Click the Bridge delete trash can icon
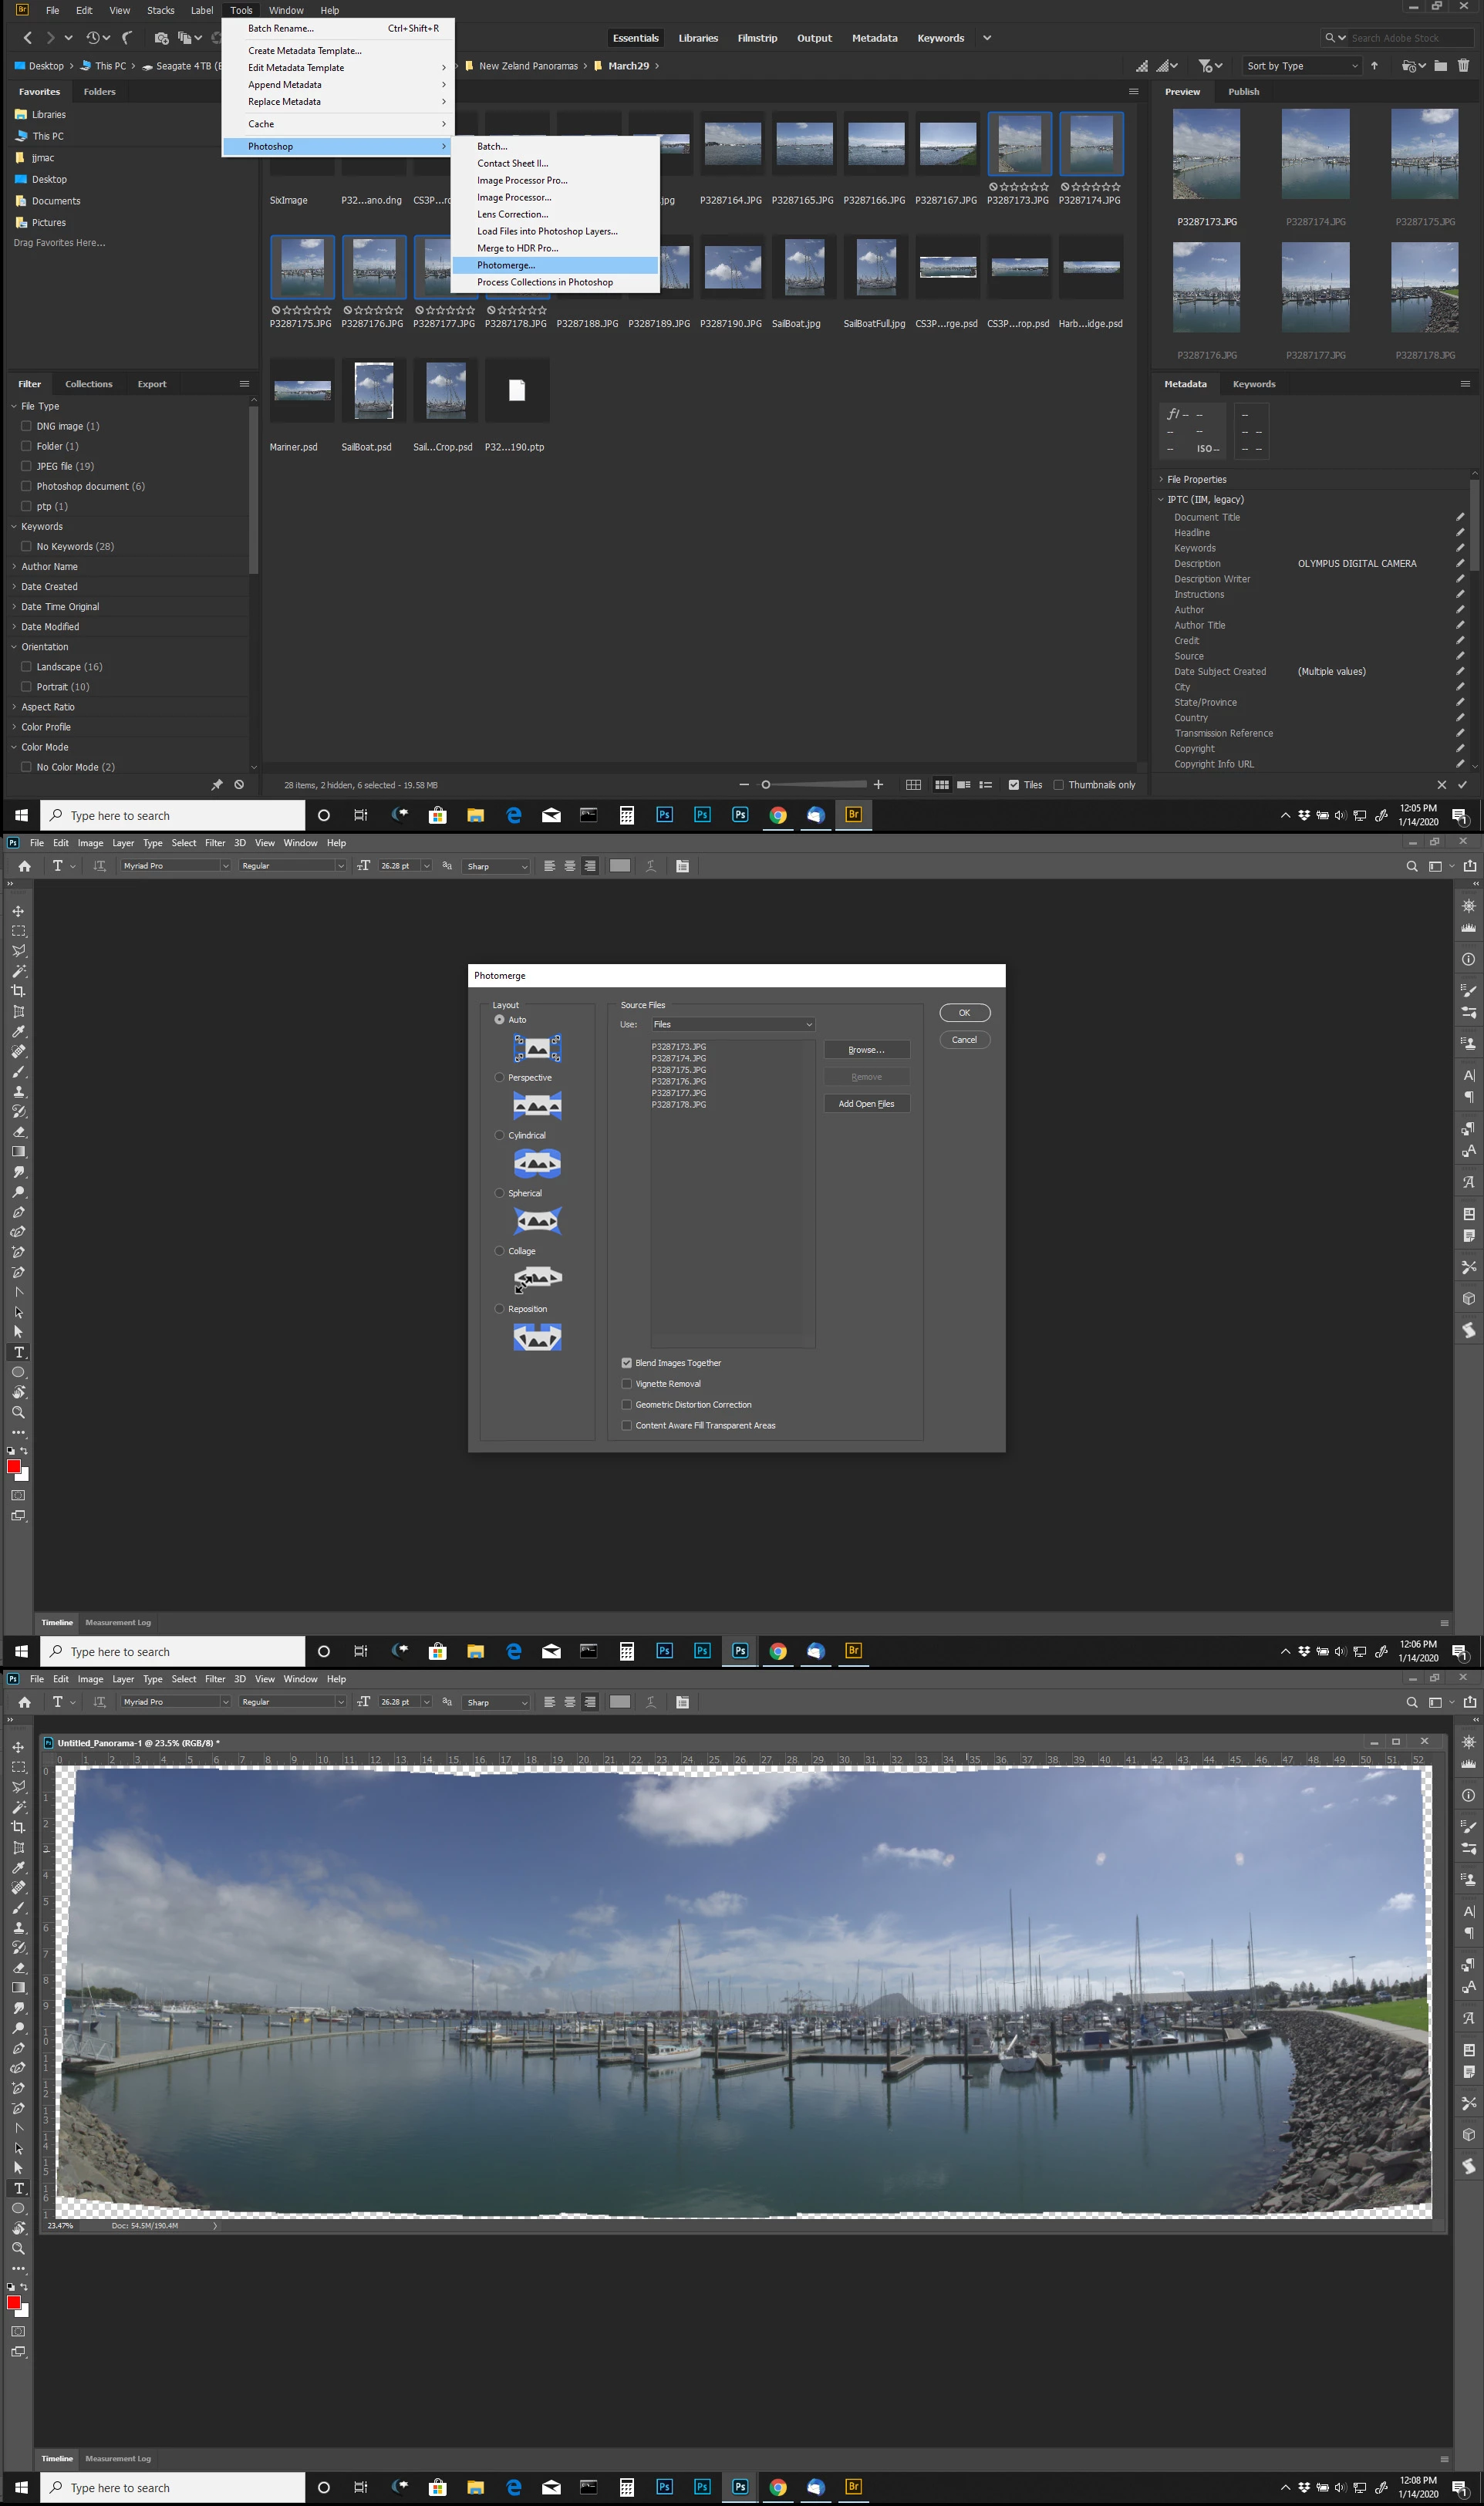Image resolution: width=1484 pixels, height=2506 pixels. (x=1463, y=66)
